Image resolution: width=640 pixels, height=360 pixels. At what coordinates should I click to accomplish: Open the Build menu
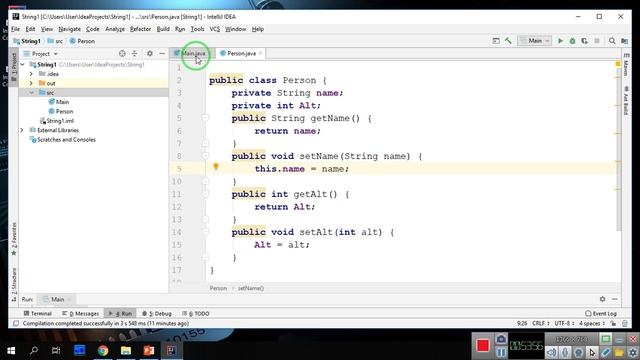click(163, 29)
